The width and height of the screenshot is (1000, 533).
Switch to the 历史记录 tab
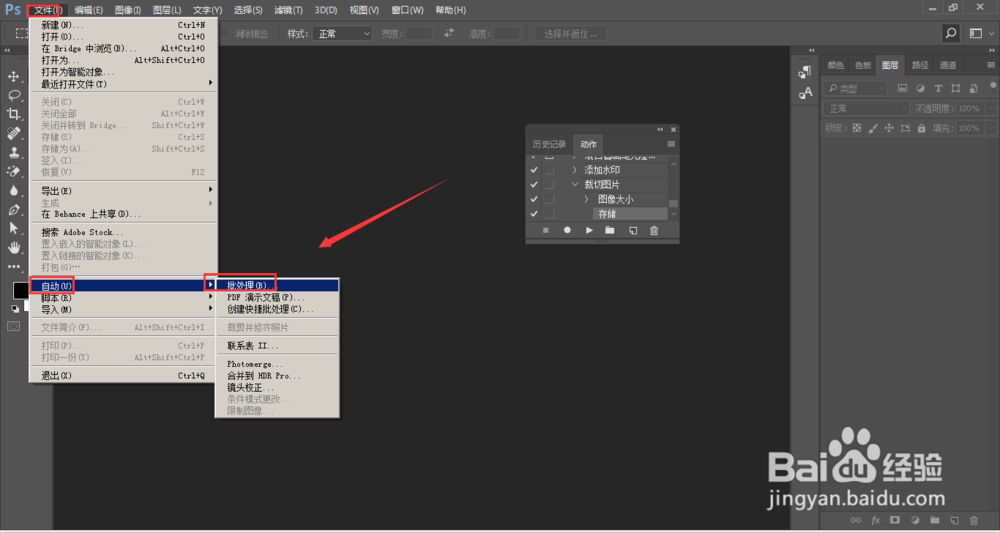[x=549, y=144]
